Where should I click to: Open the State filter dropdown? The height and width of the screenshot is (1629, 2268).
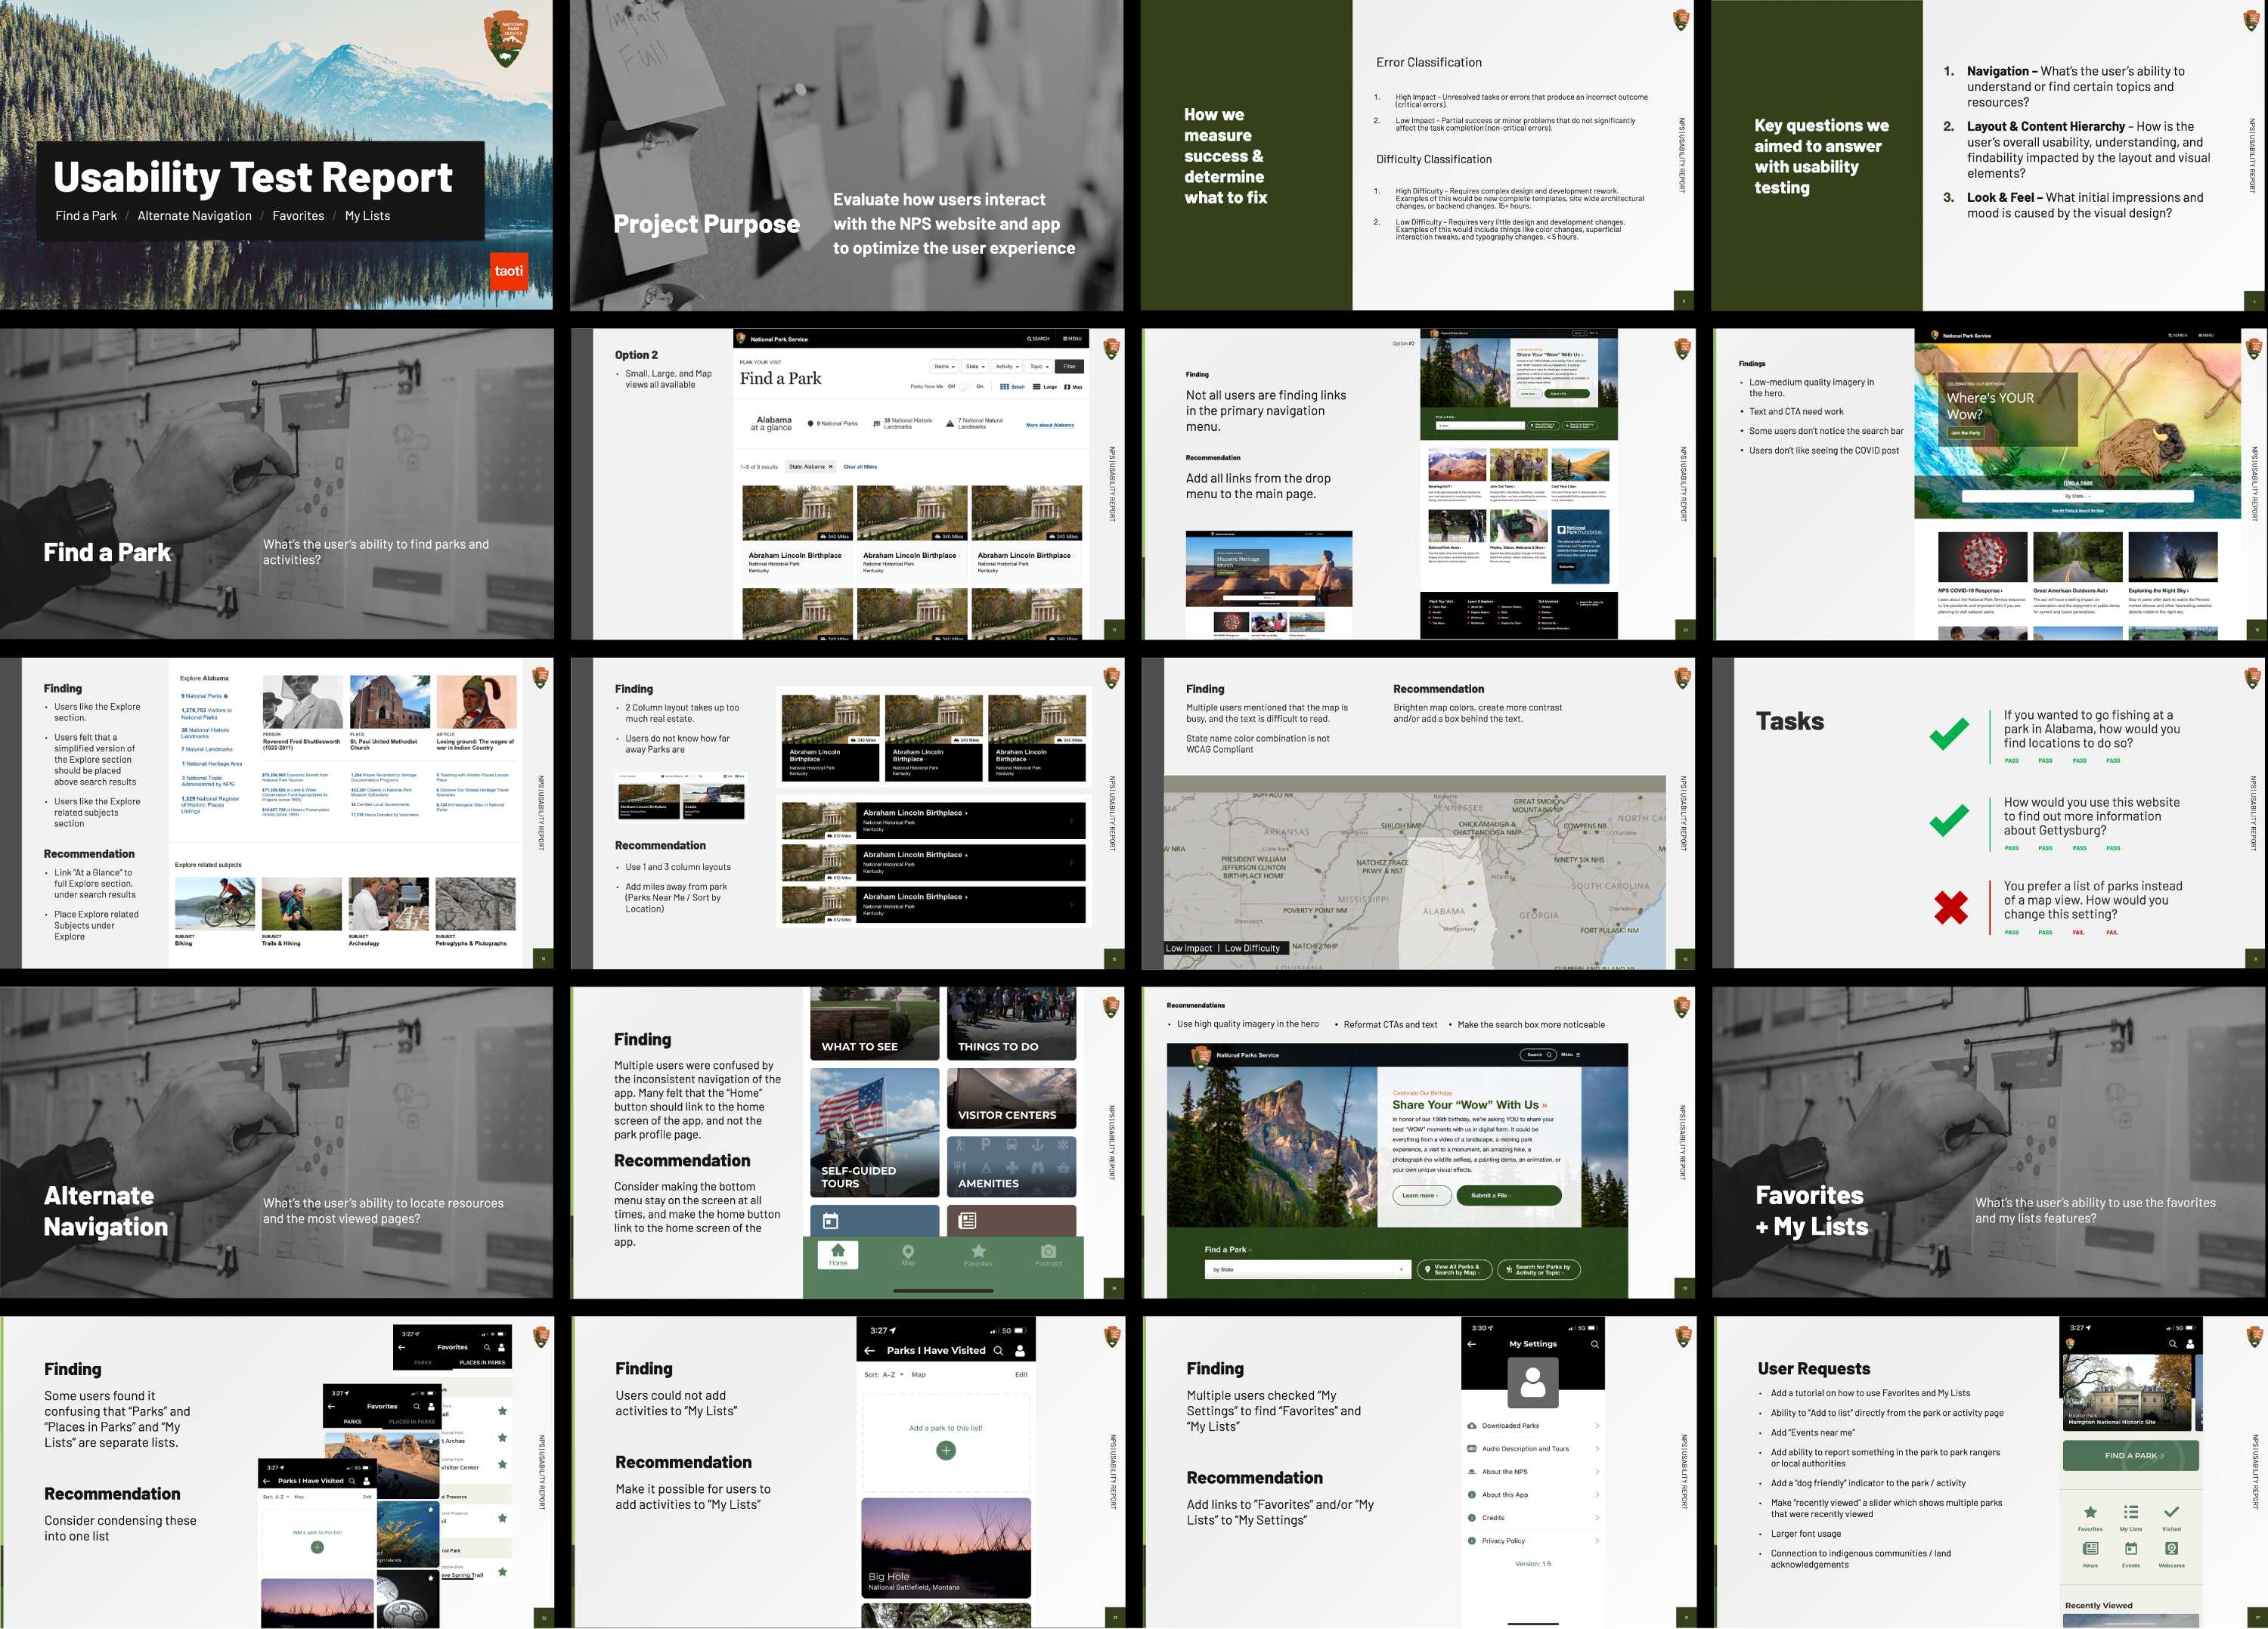(x=975, y=366)
